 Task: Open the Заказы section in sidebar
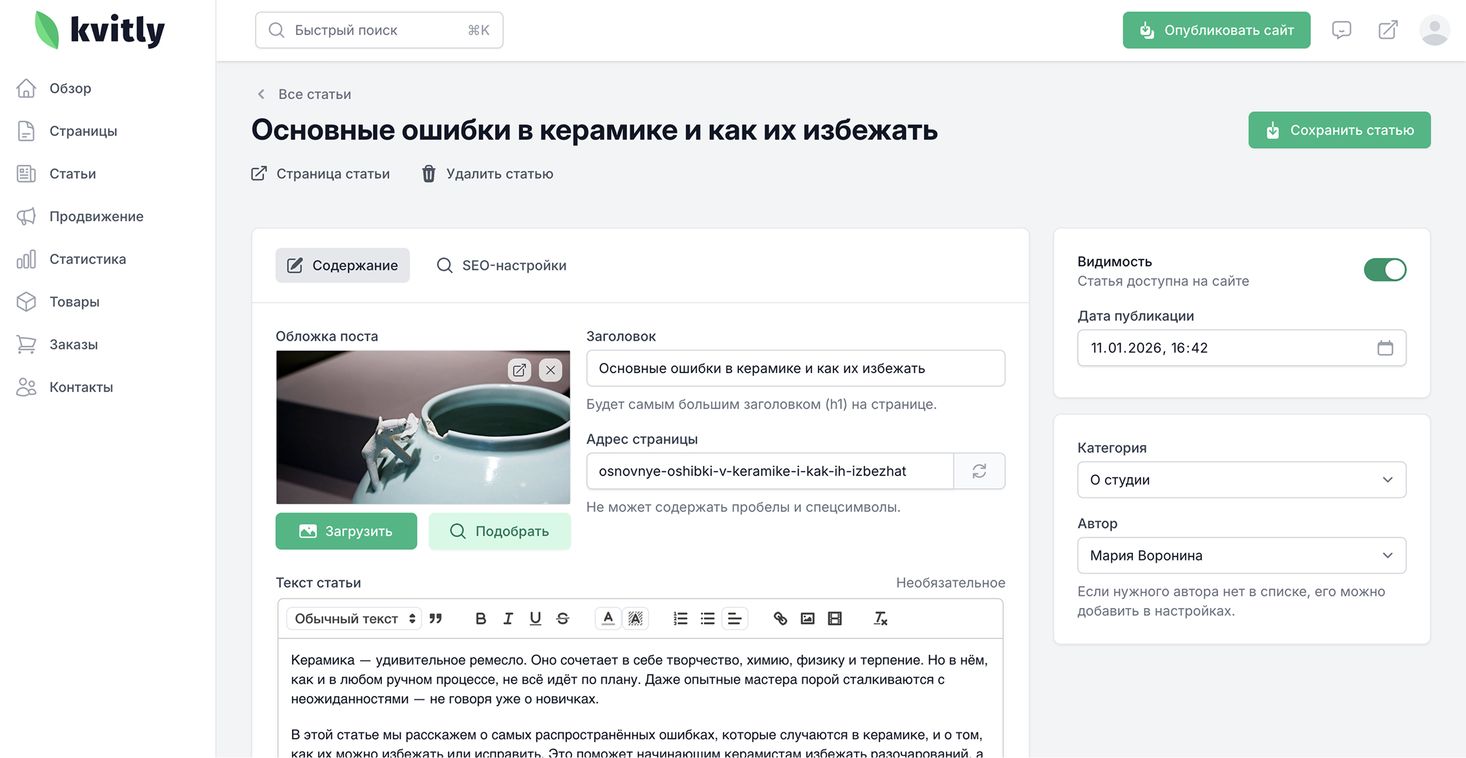coord(57,344)
